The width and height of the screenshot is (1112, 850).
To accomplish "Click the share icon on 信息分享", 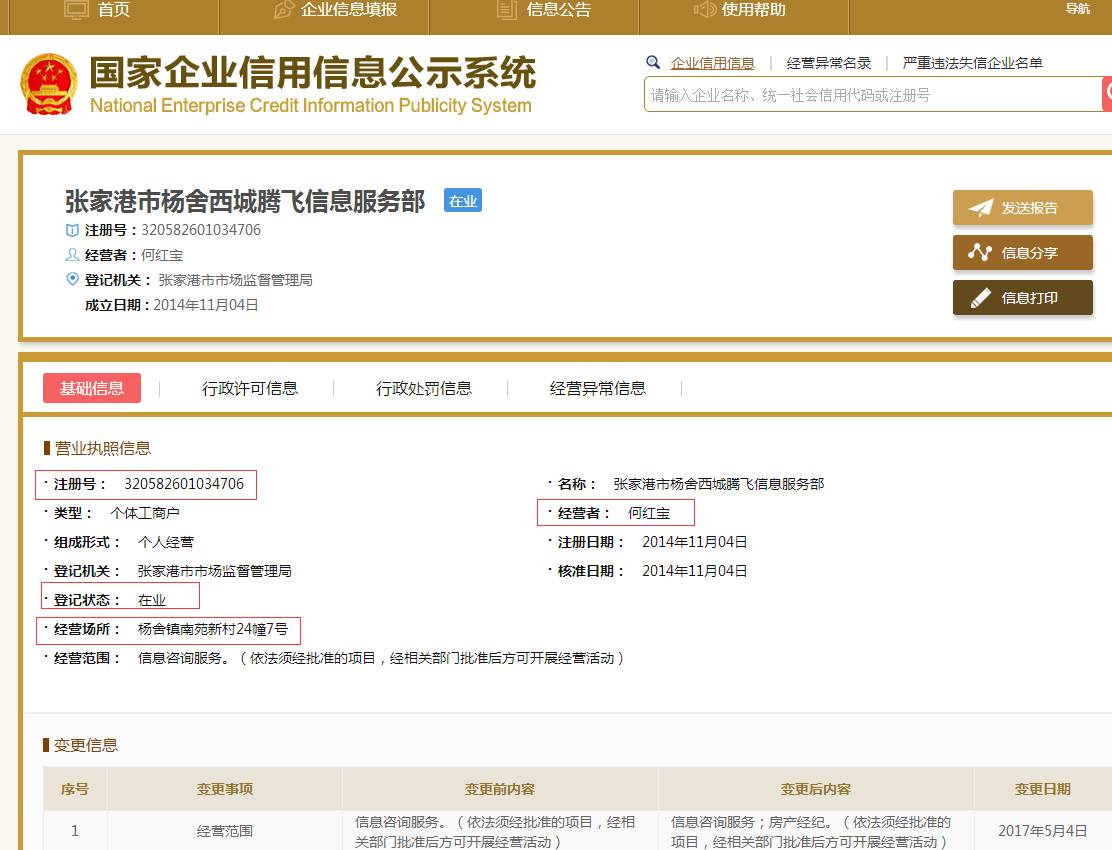I will click(x=981, y=253).
